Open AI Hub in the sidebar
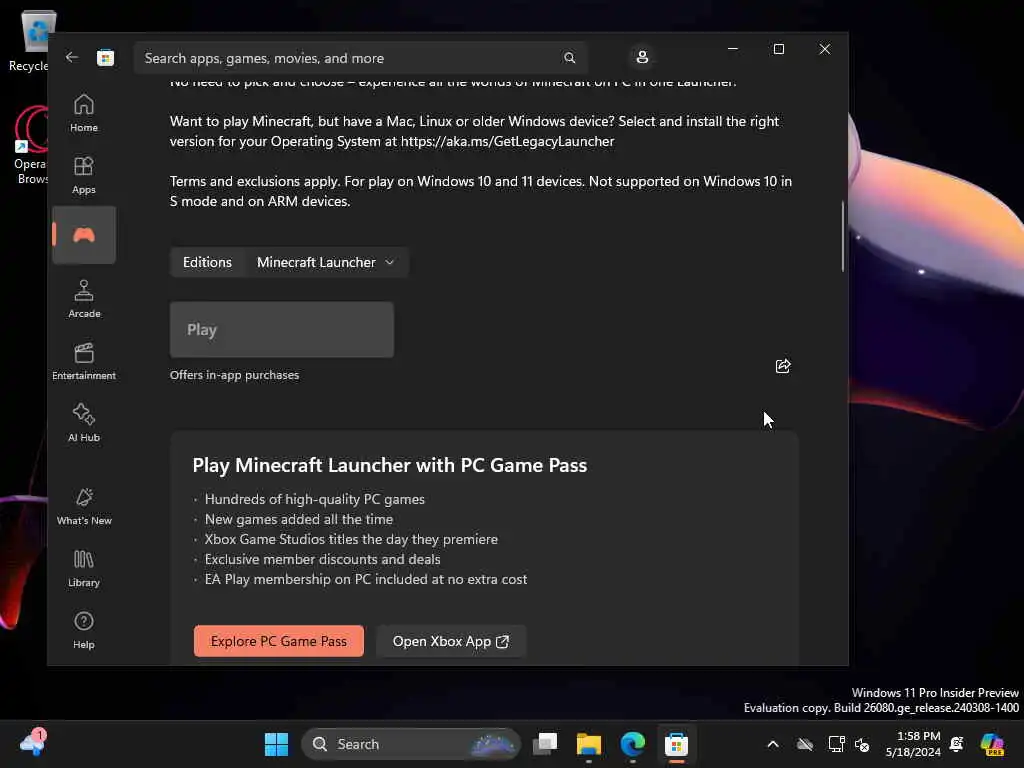Screen dimensions: 1024x768 [84, 423]
